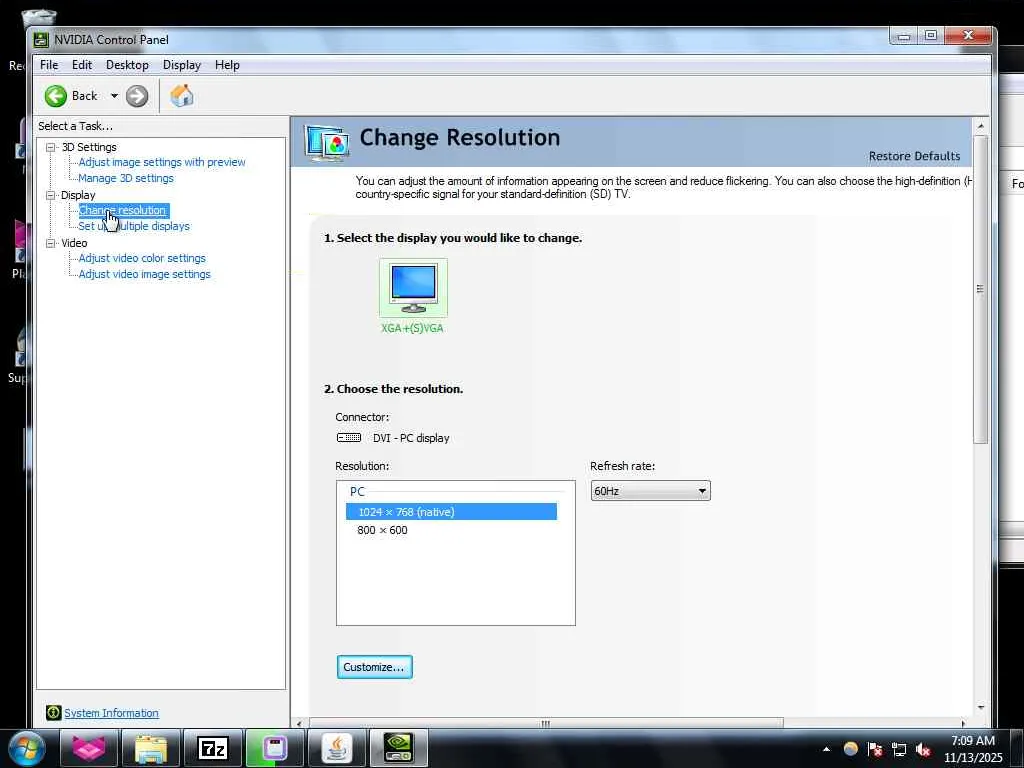Image resolution: width=1024 pixels, height=768 pixels.
Task: Open the Display menu
Action: coord(182,65)
